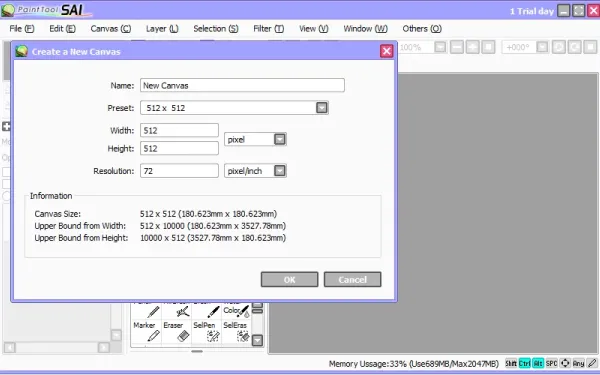Open the Filter menu
This screenshot has height=375, width=600.
tap(269, 29)
